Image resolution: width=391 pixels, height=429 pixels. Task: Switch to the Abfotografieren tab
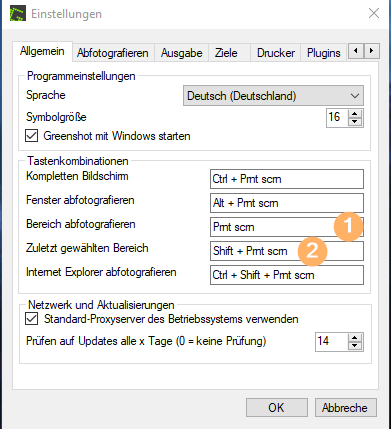click(113, 53)
